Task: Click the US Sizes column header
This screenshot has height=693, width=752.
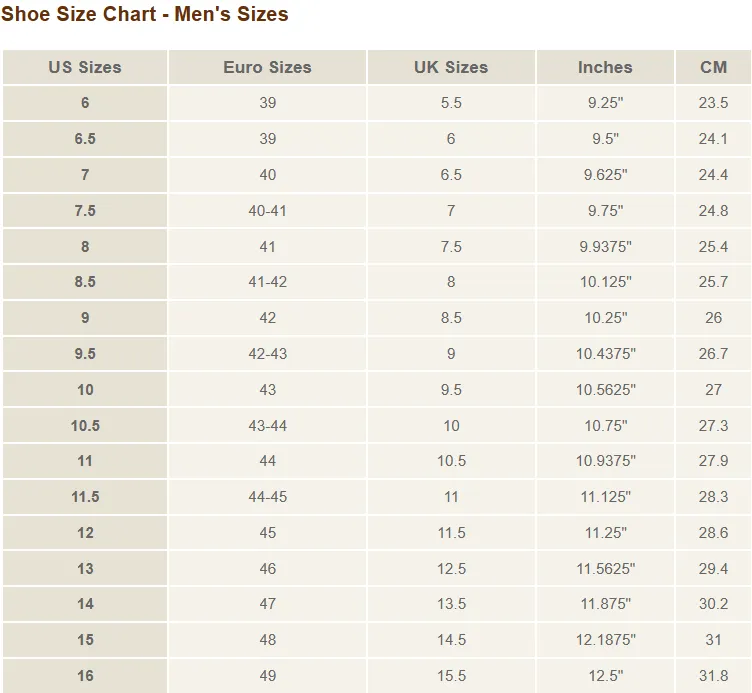Action: point(85,67)
